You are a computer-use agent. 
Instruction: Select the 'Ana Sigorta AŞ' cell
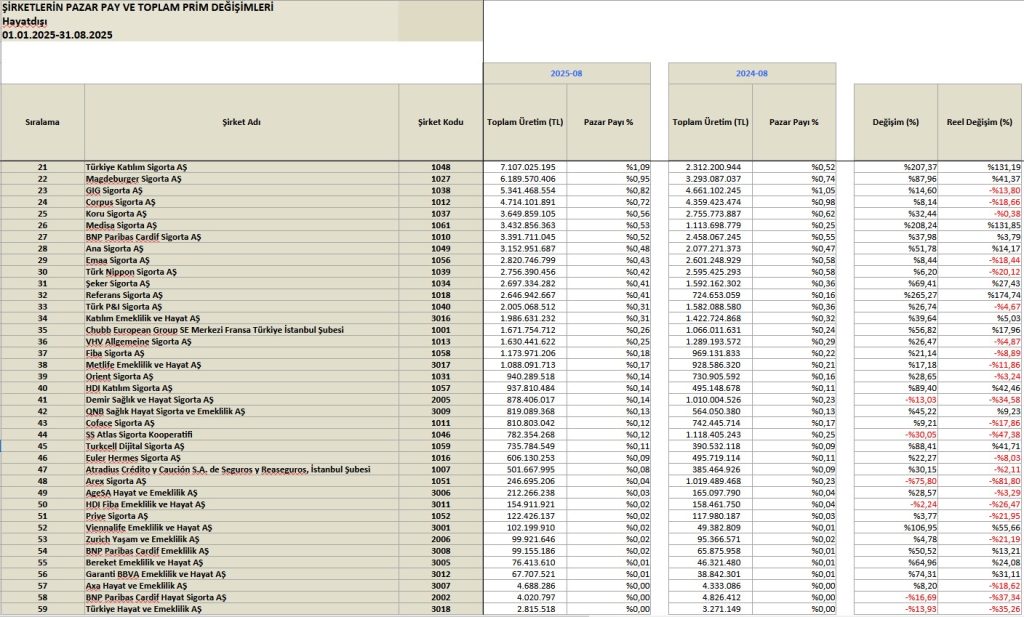pos(241,249)
